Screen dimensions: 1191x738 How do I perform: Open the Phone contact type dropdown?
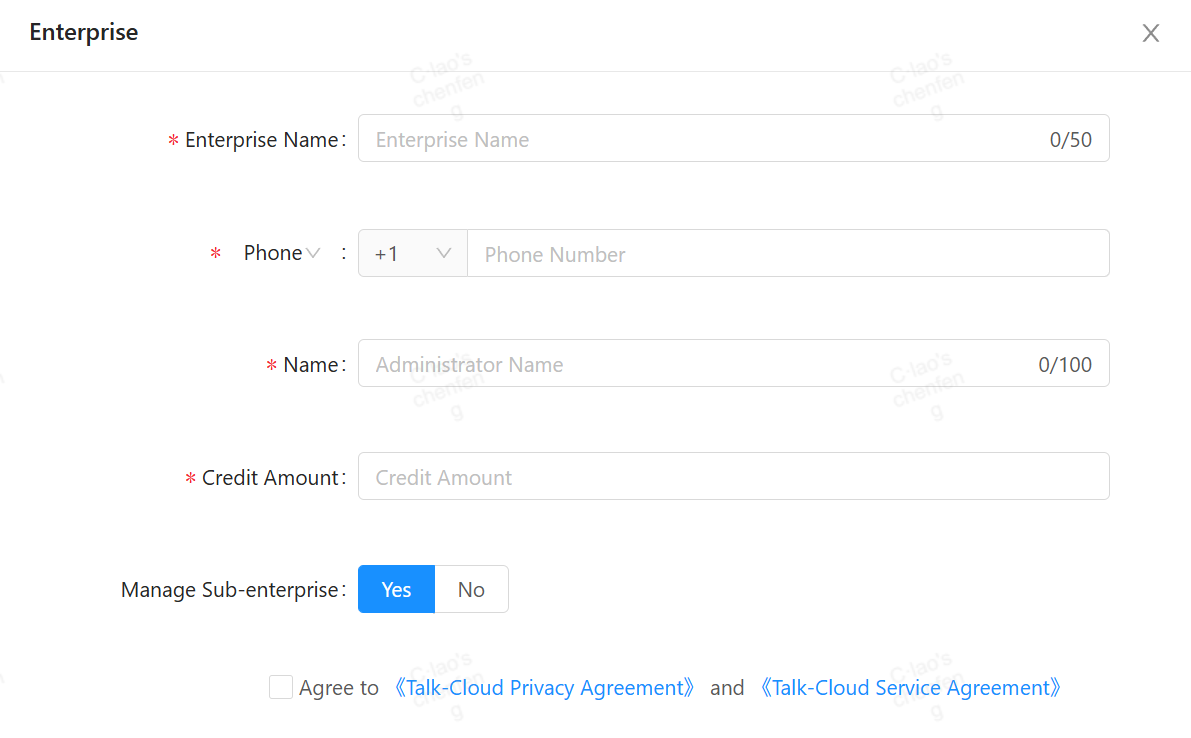(x=282, y=253)
